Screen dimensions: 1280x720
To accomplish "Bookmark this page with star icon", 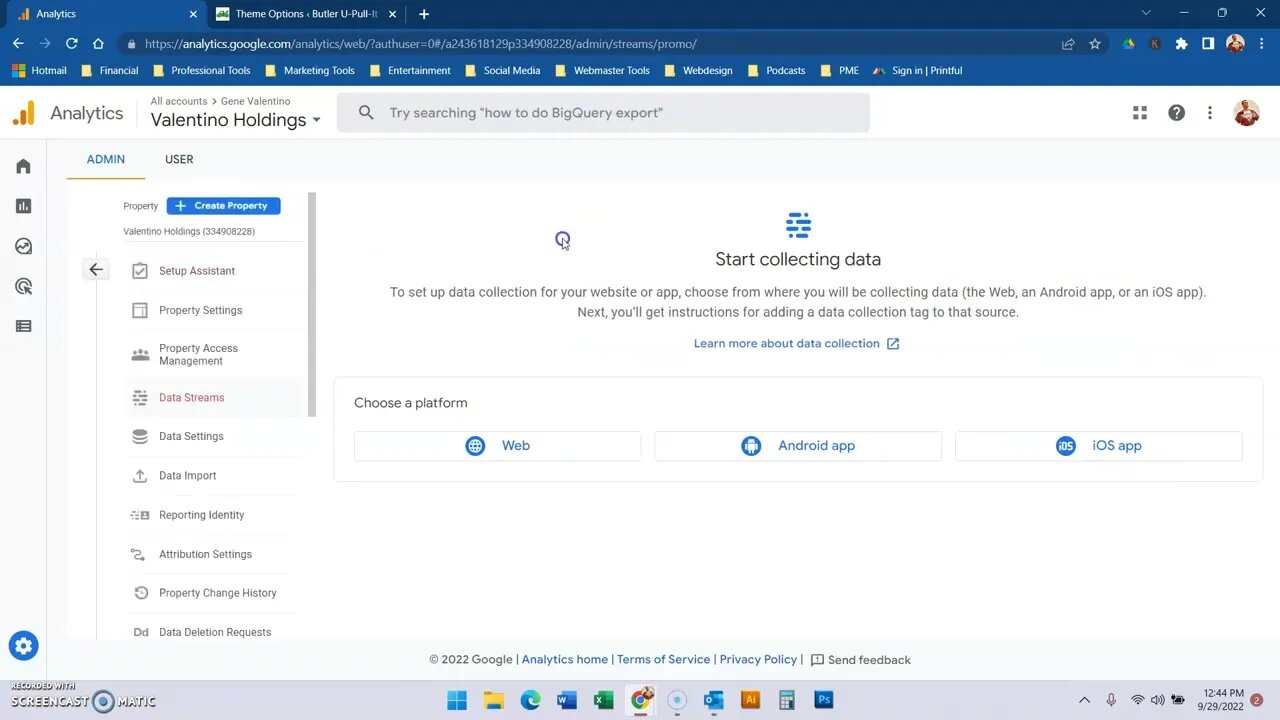I will 1095,44.
